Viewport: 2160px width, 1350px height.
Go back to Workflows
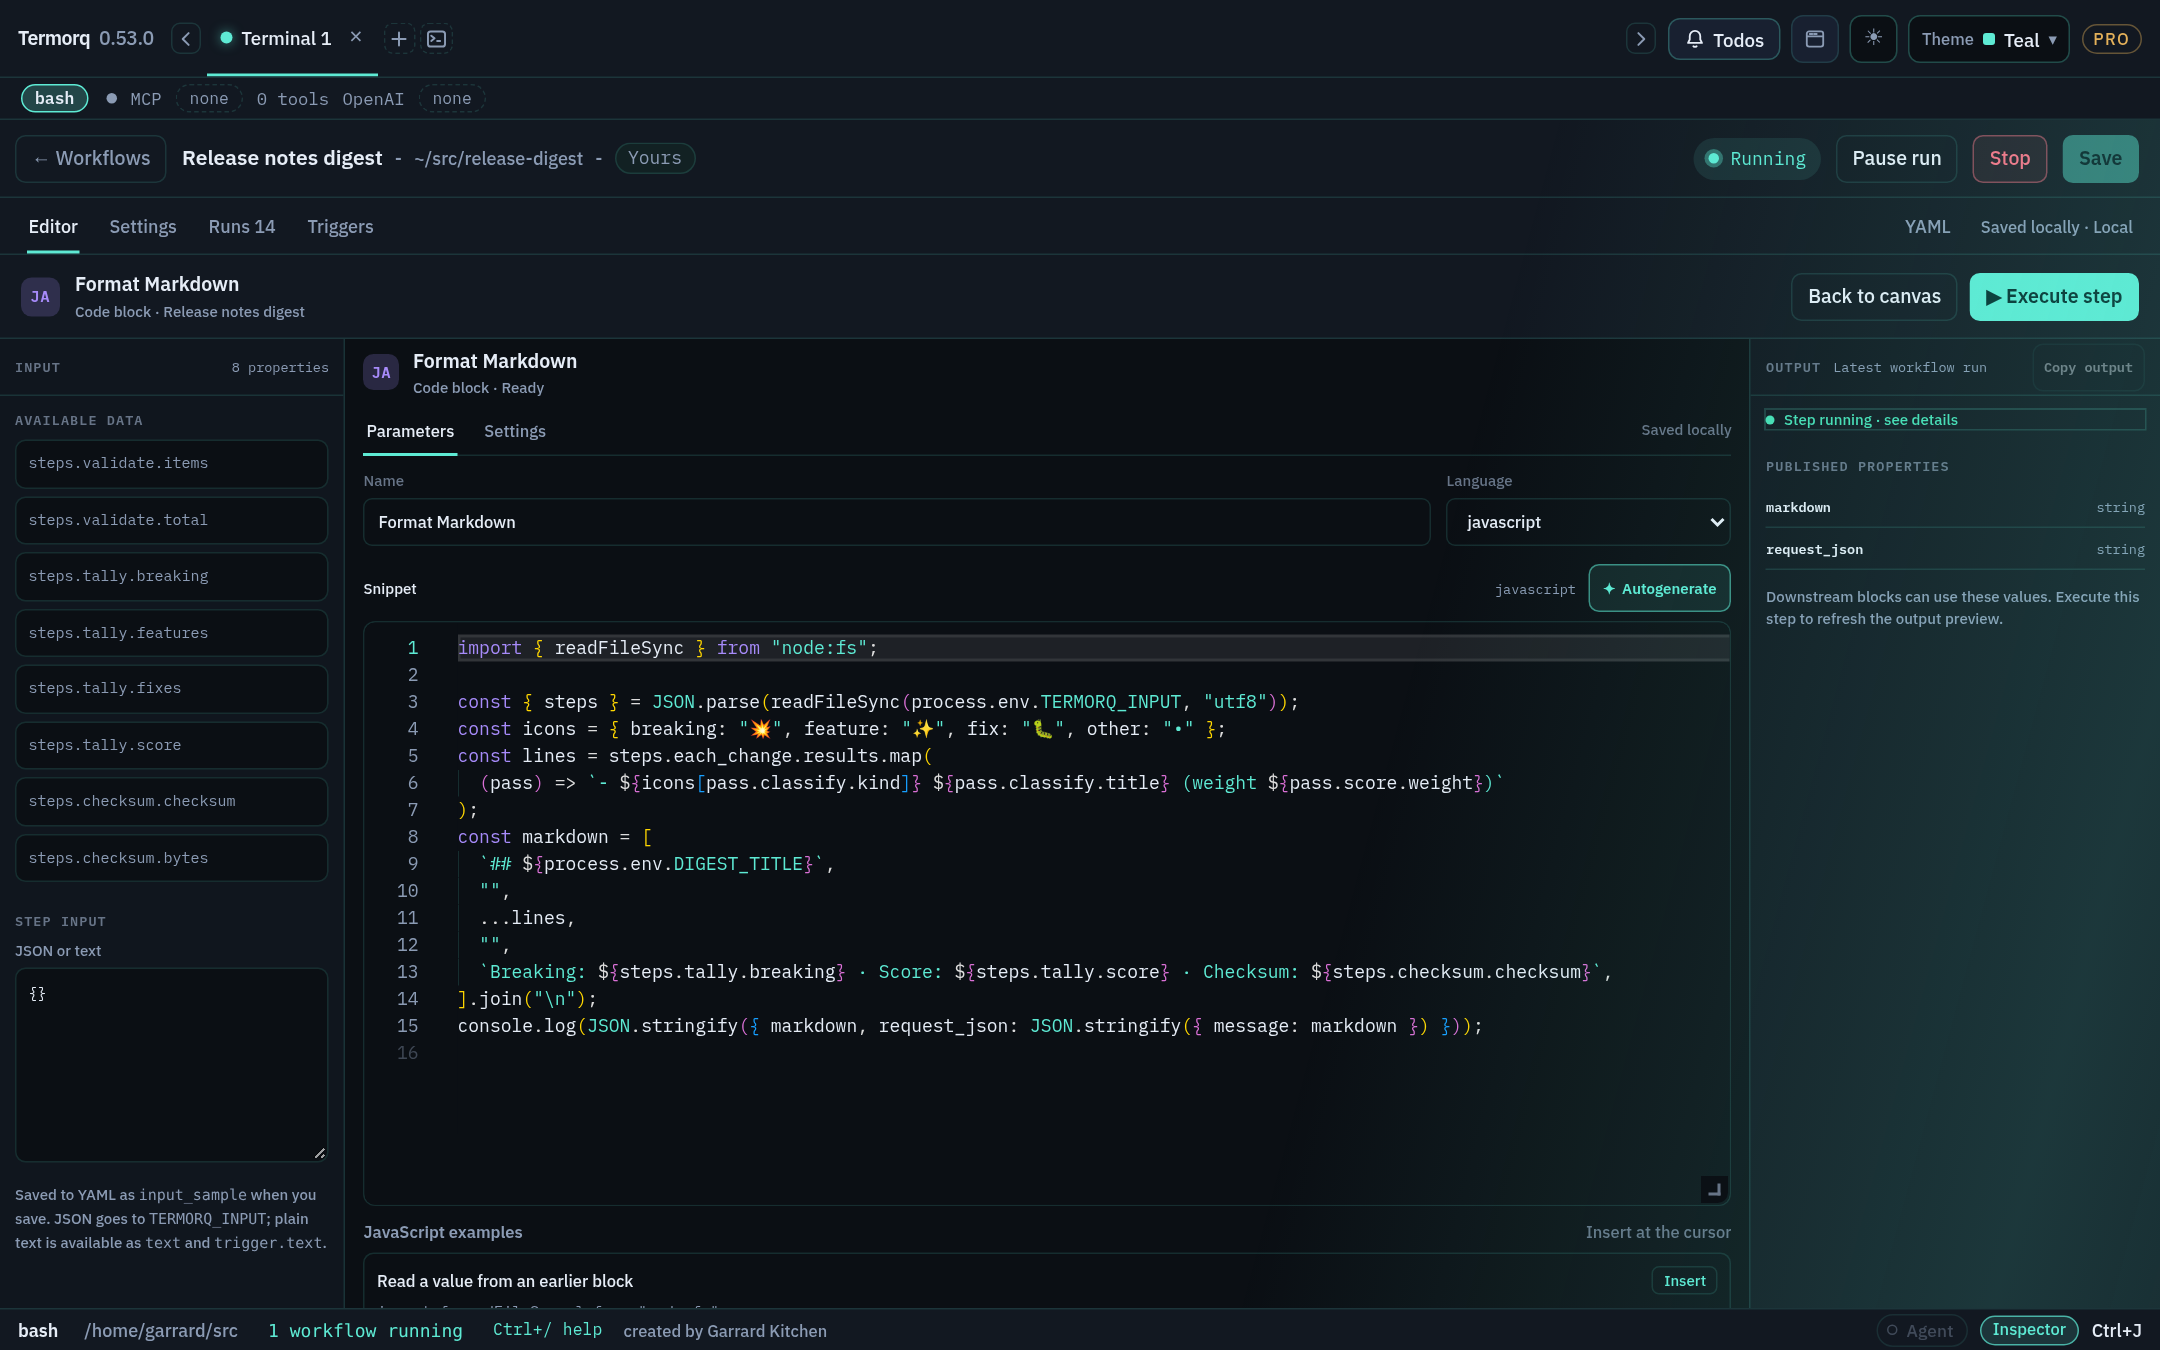click(91, 159)
